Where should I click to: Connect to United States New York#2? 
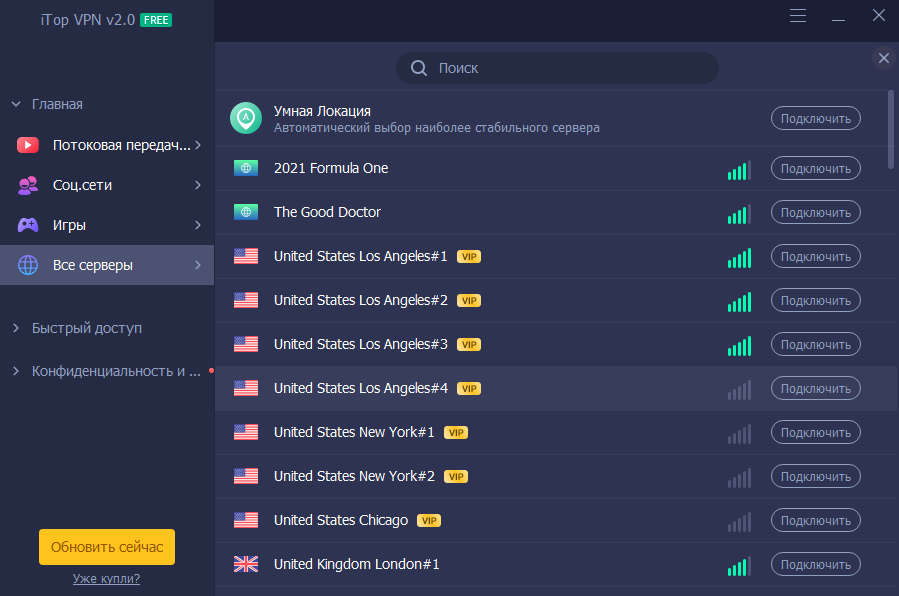click(x=815, y=477)
